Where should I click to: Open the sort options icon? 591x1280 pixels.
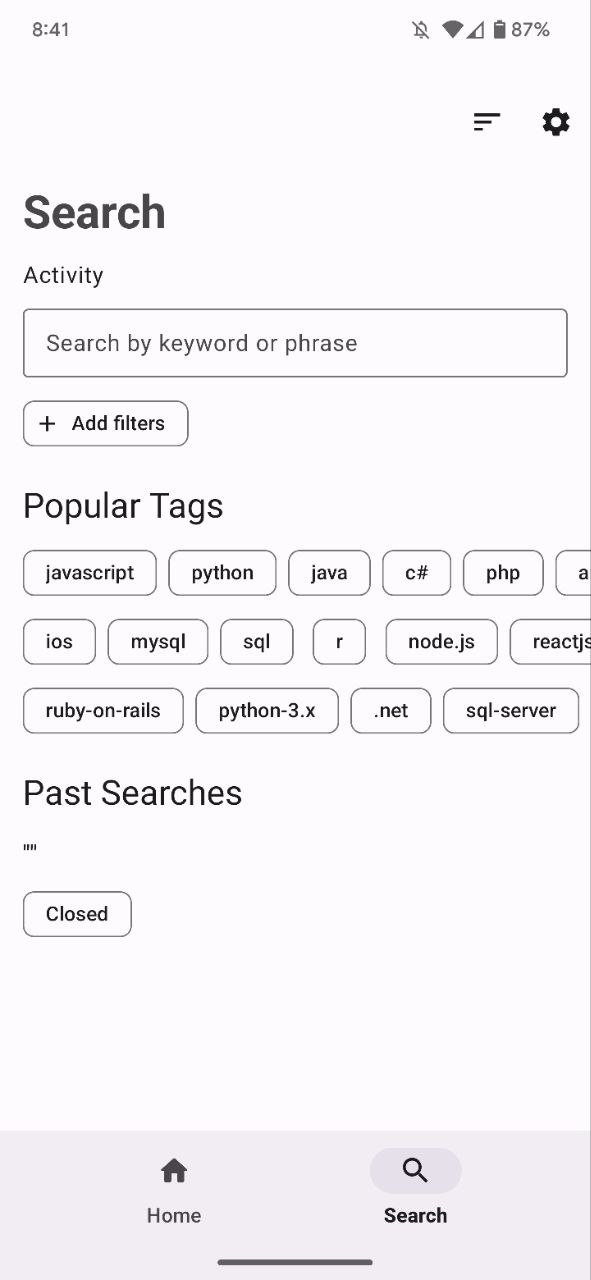(487, 122)
